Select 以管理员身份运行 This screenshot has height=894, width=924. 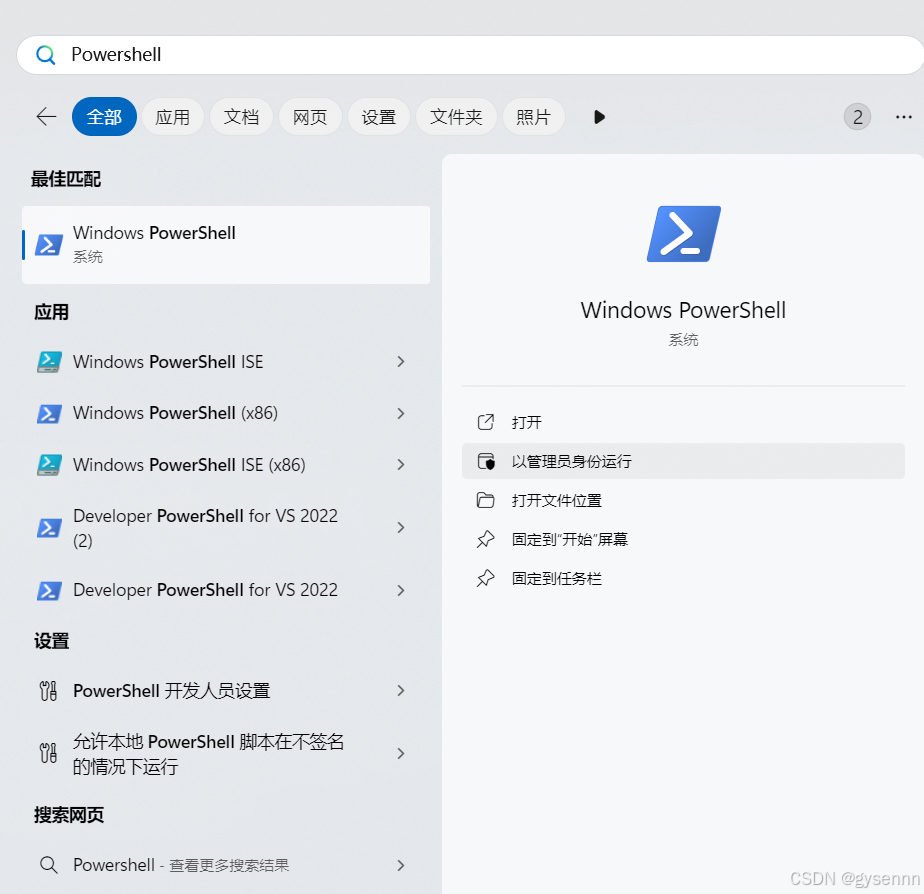(x=683, y=461)
